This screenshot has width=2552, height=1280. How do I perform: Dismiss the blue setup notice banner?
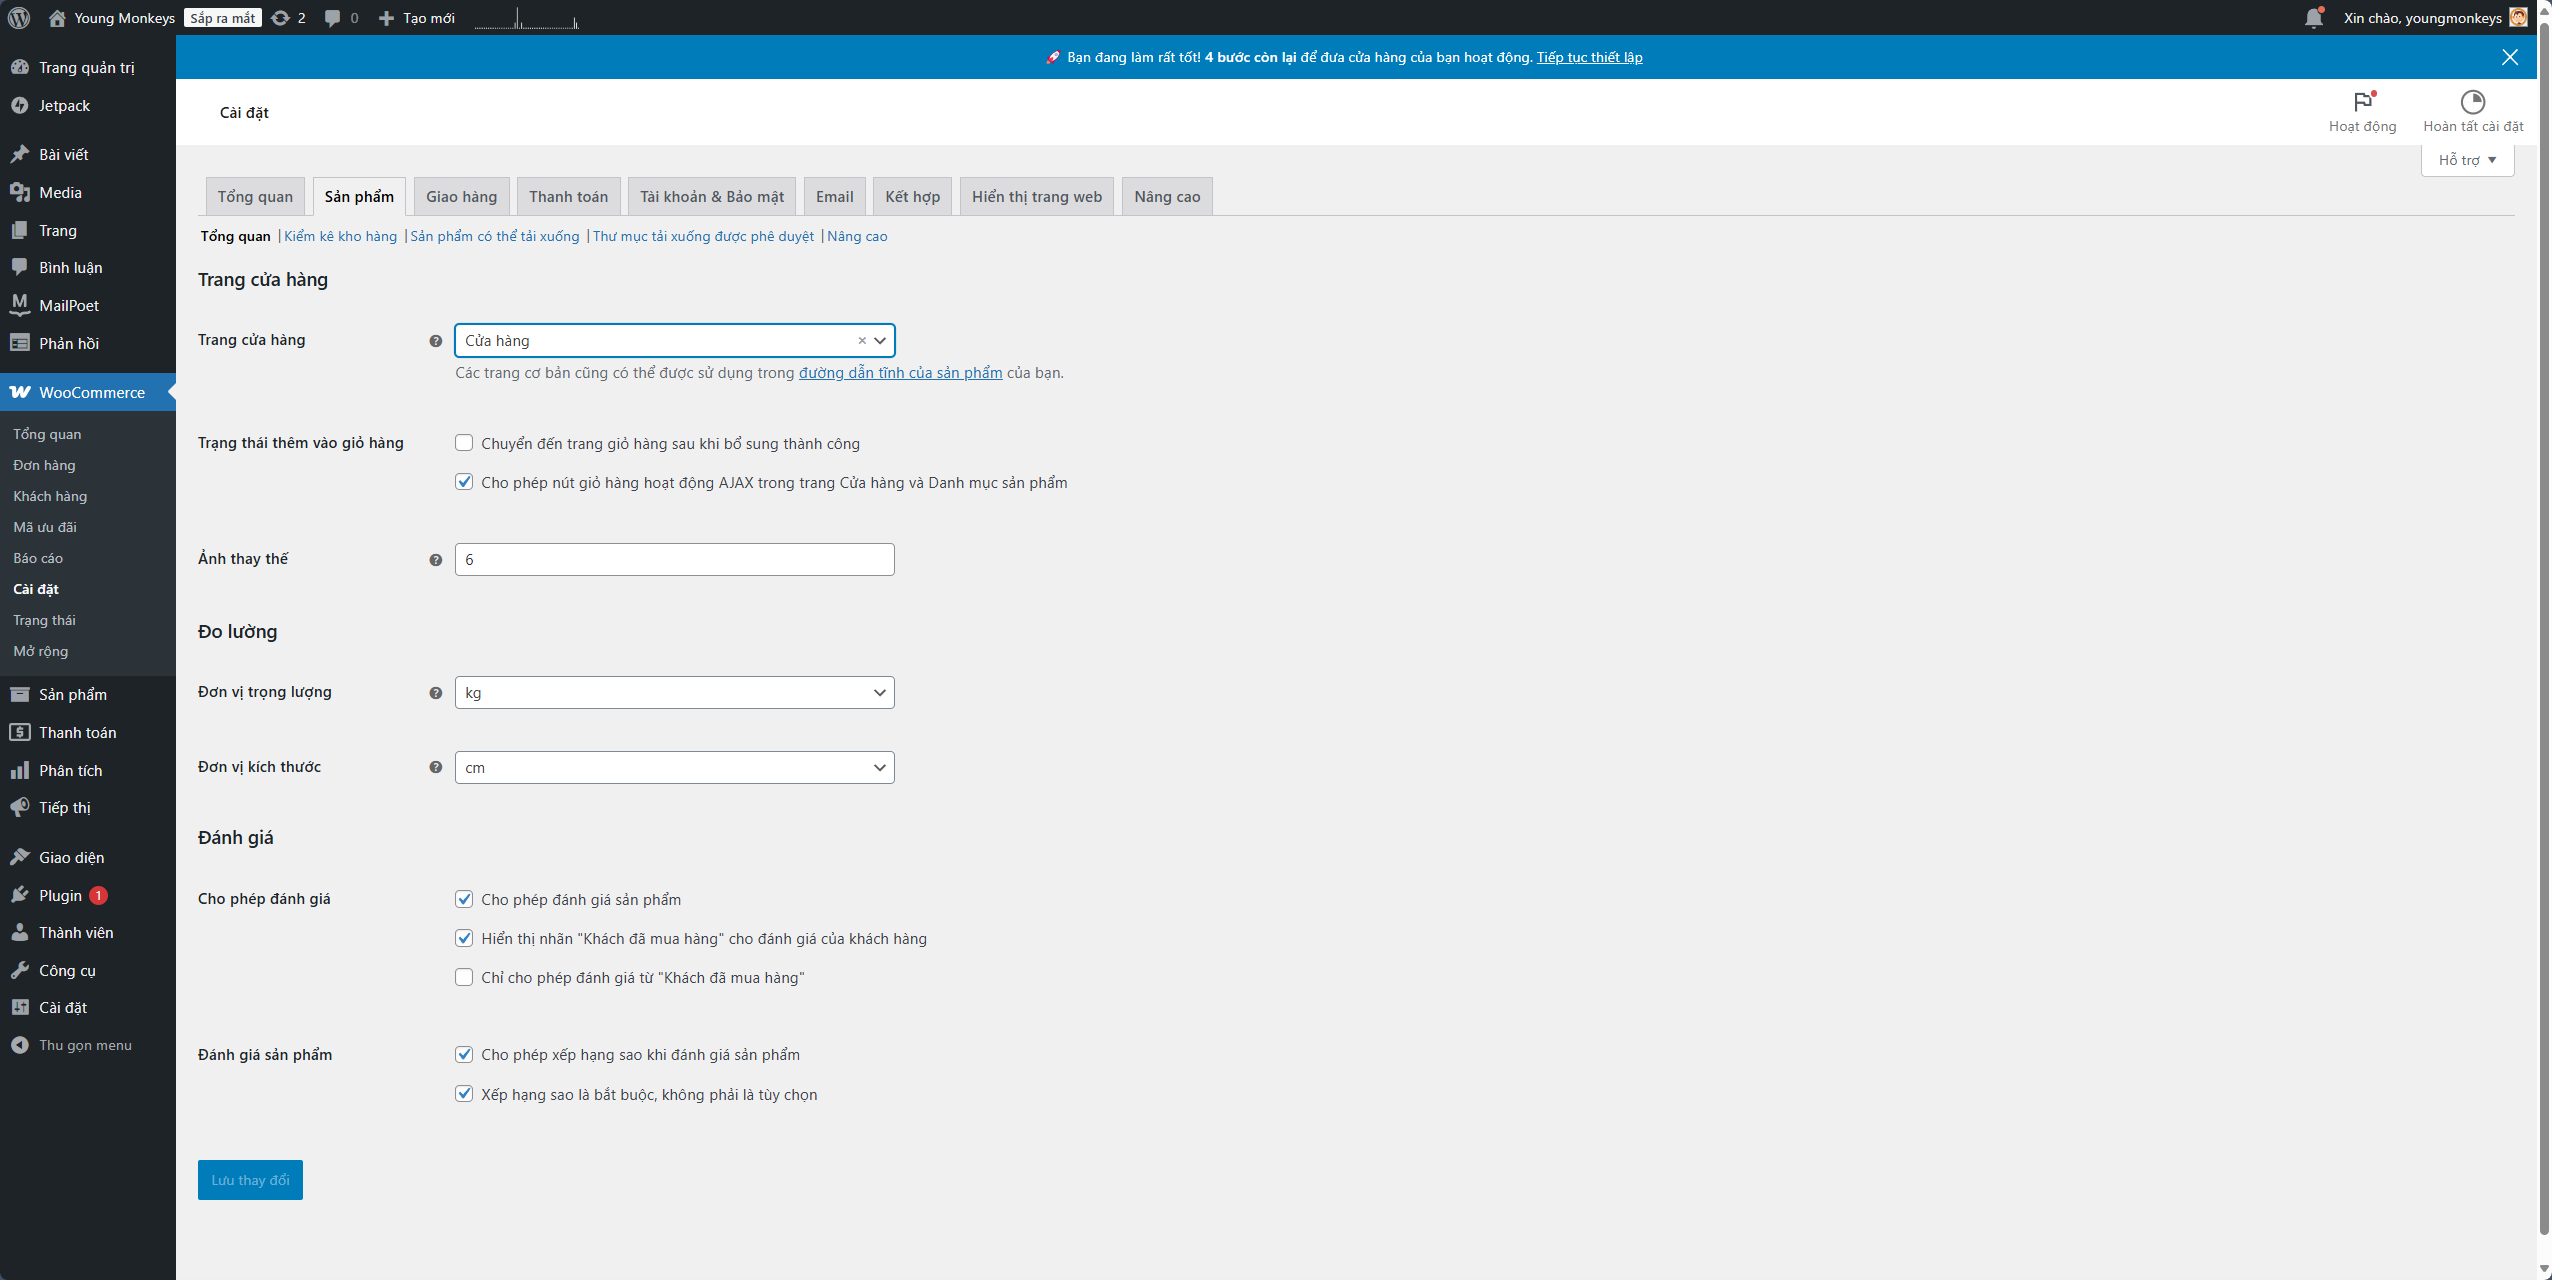click(x=2509, y=57)
